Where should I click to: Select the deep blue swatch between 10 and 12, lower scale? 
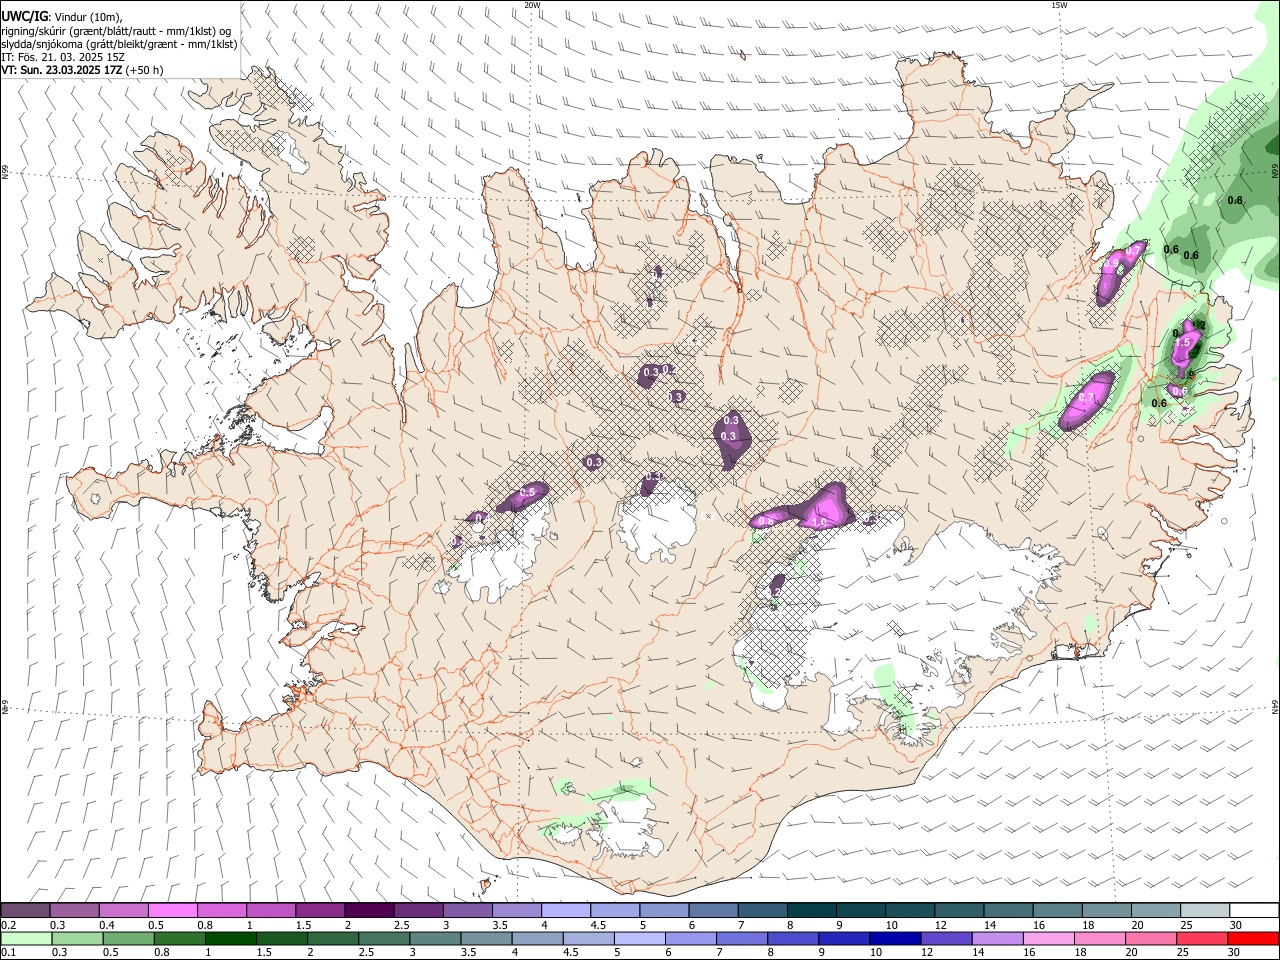(893, 938)
